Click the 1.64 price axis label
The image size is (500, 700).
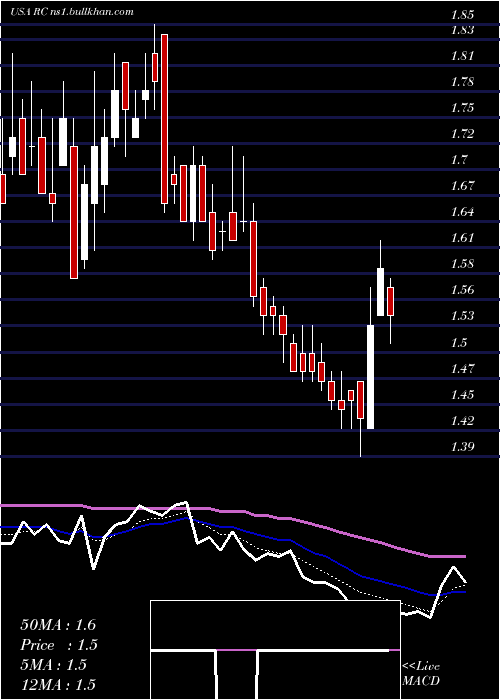click(462, 211)
